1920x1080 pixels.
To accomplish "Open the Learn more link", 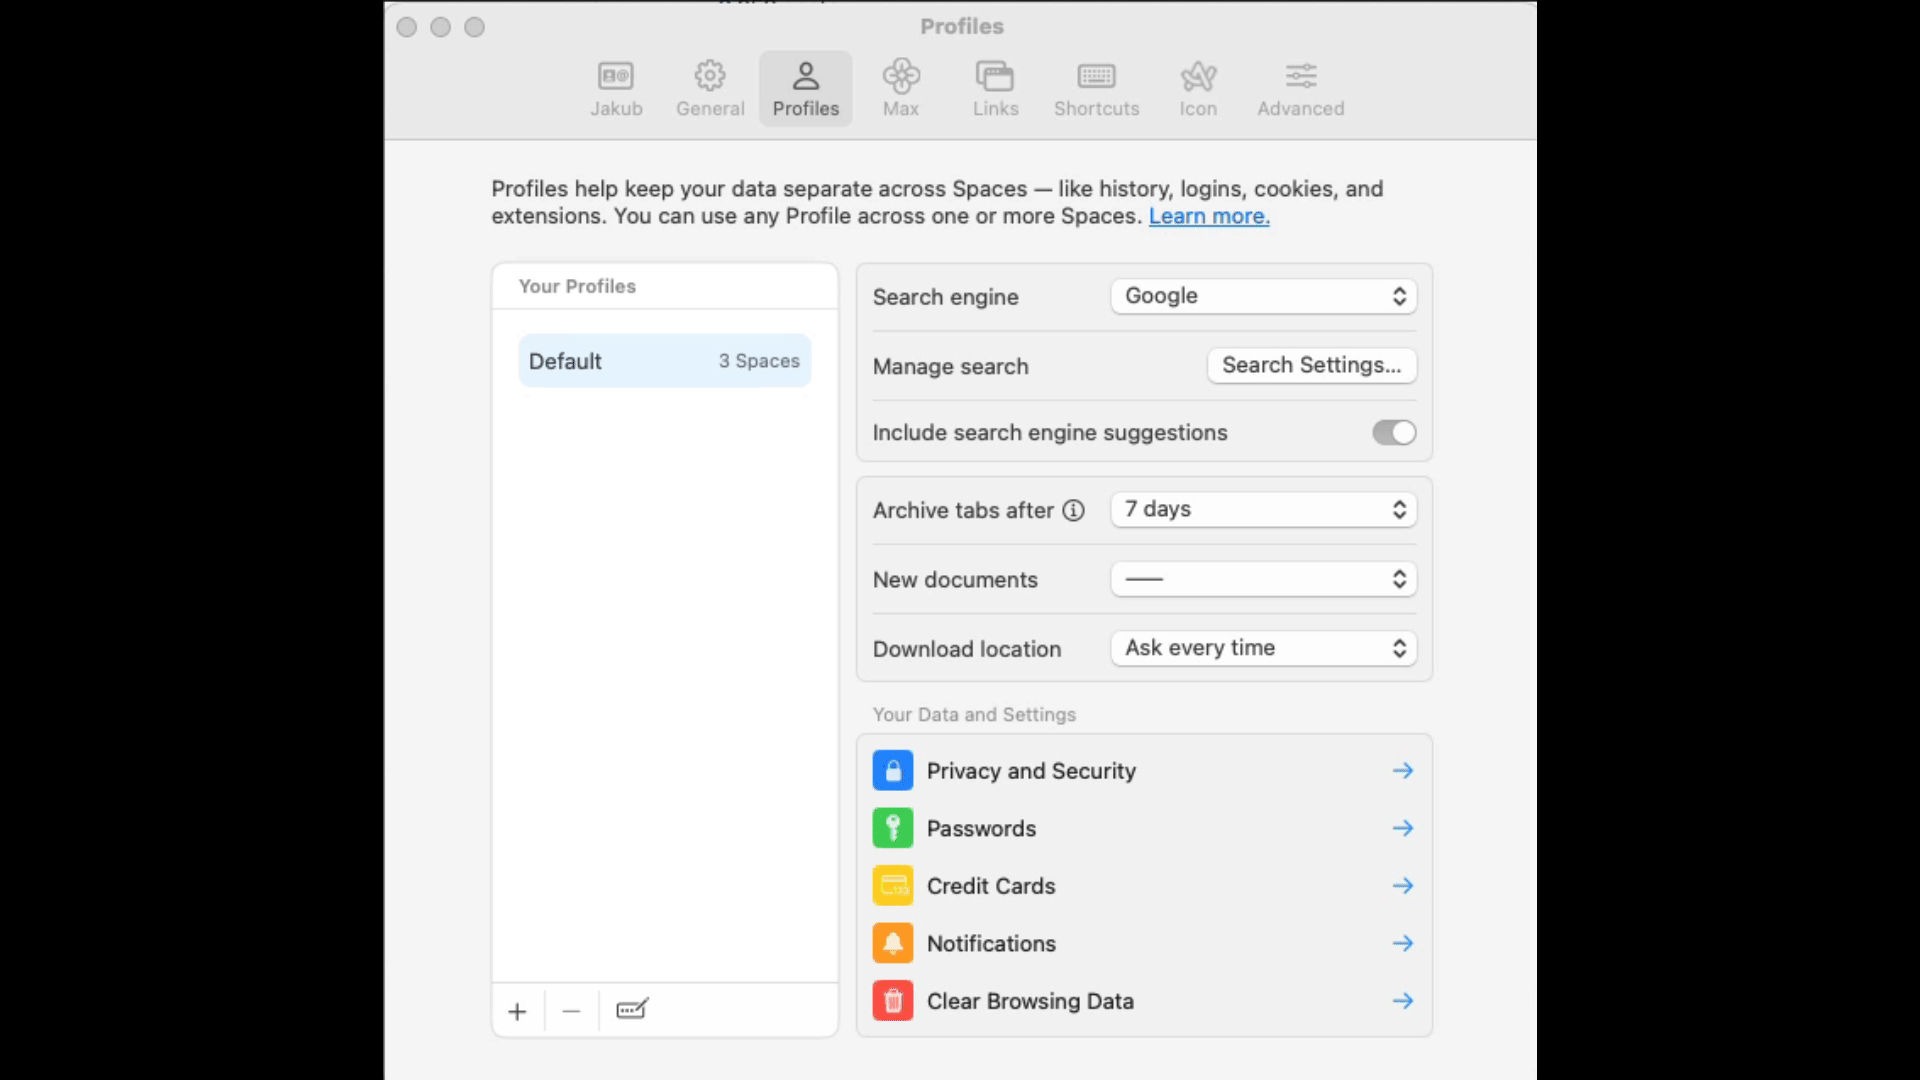I will point(1208,216).
